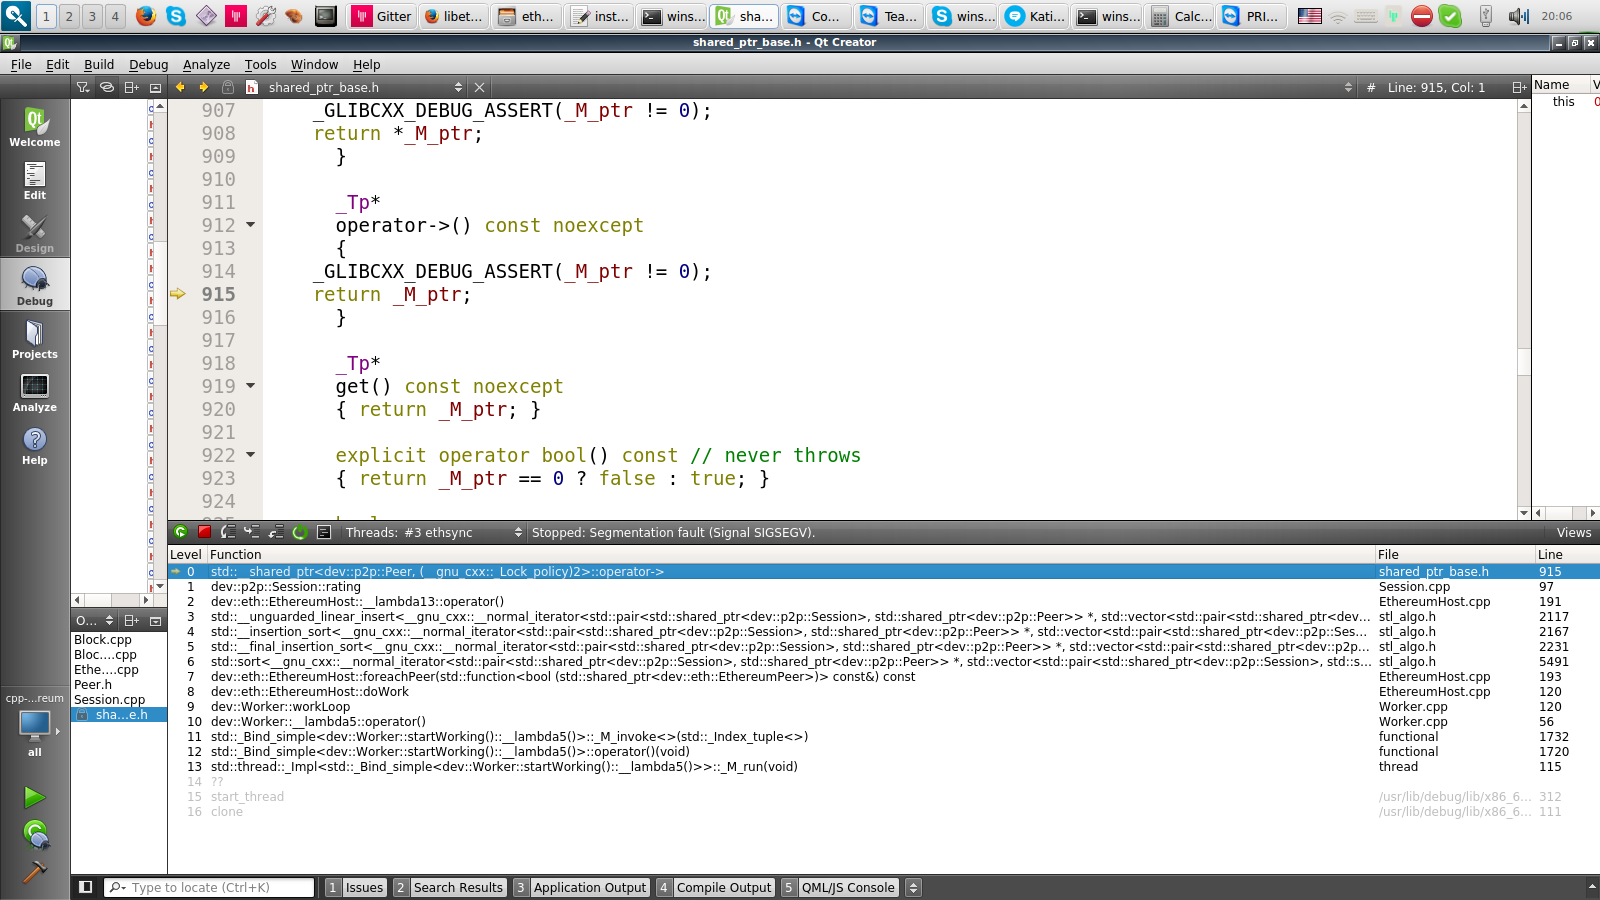
Task: Start debugging with the debug-run icon
Action: [x=35, y=834]
